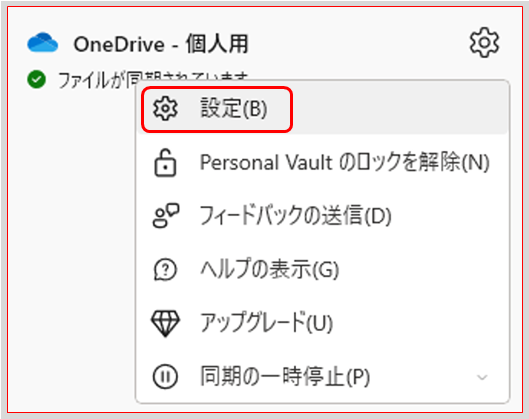The image size is (529, 419).
Task: Click the ファイルが同期されています status text
Action: click(x=154, y=80)
